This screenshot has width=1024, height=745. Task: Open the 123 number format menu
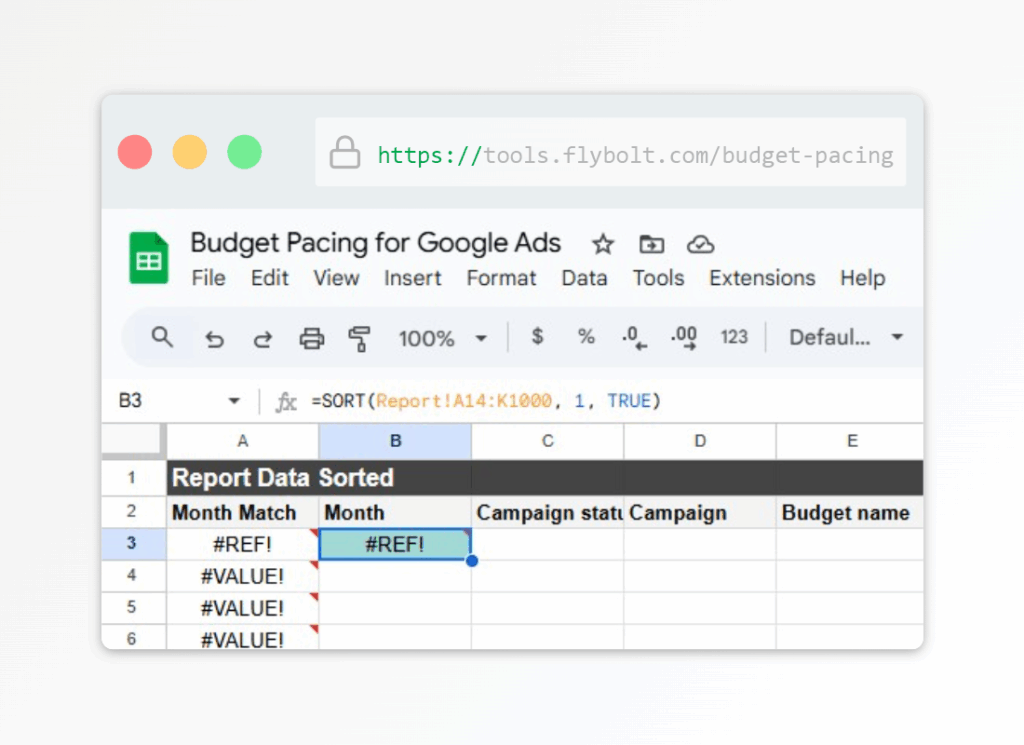point(735,338)
